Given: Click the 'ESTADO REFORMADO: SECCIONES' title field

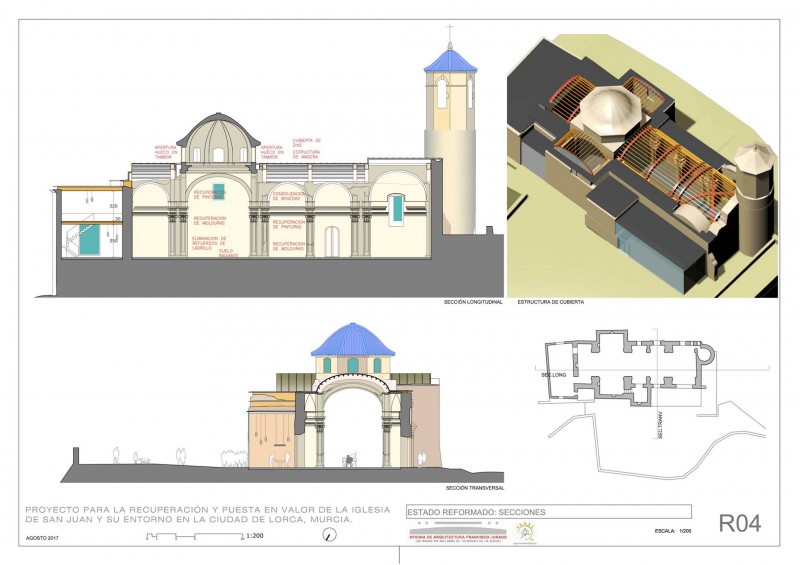Looking at the screenshot, I should point(549,512).
